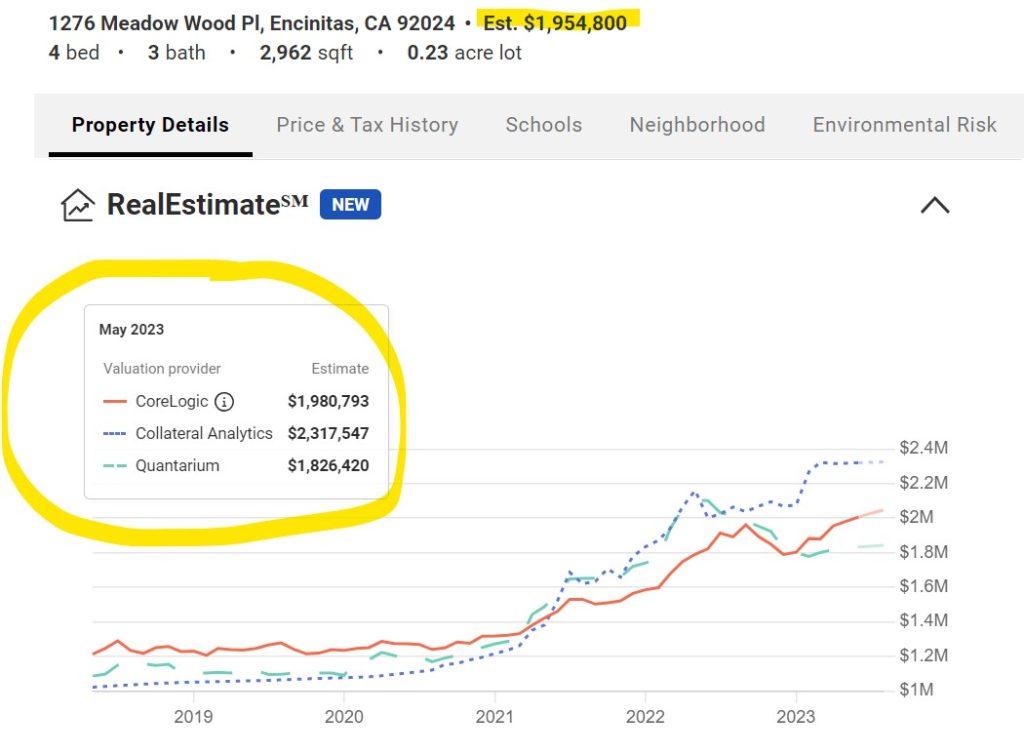Open the Environmental Risk tab
The image size is (1024, 754).
pos(904,125)
